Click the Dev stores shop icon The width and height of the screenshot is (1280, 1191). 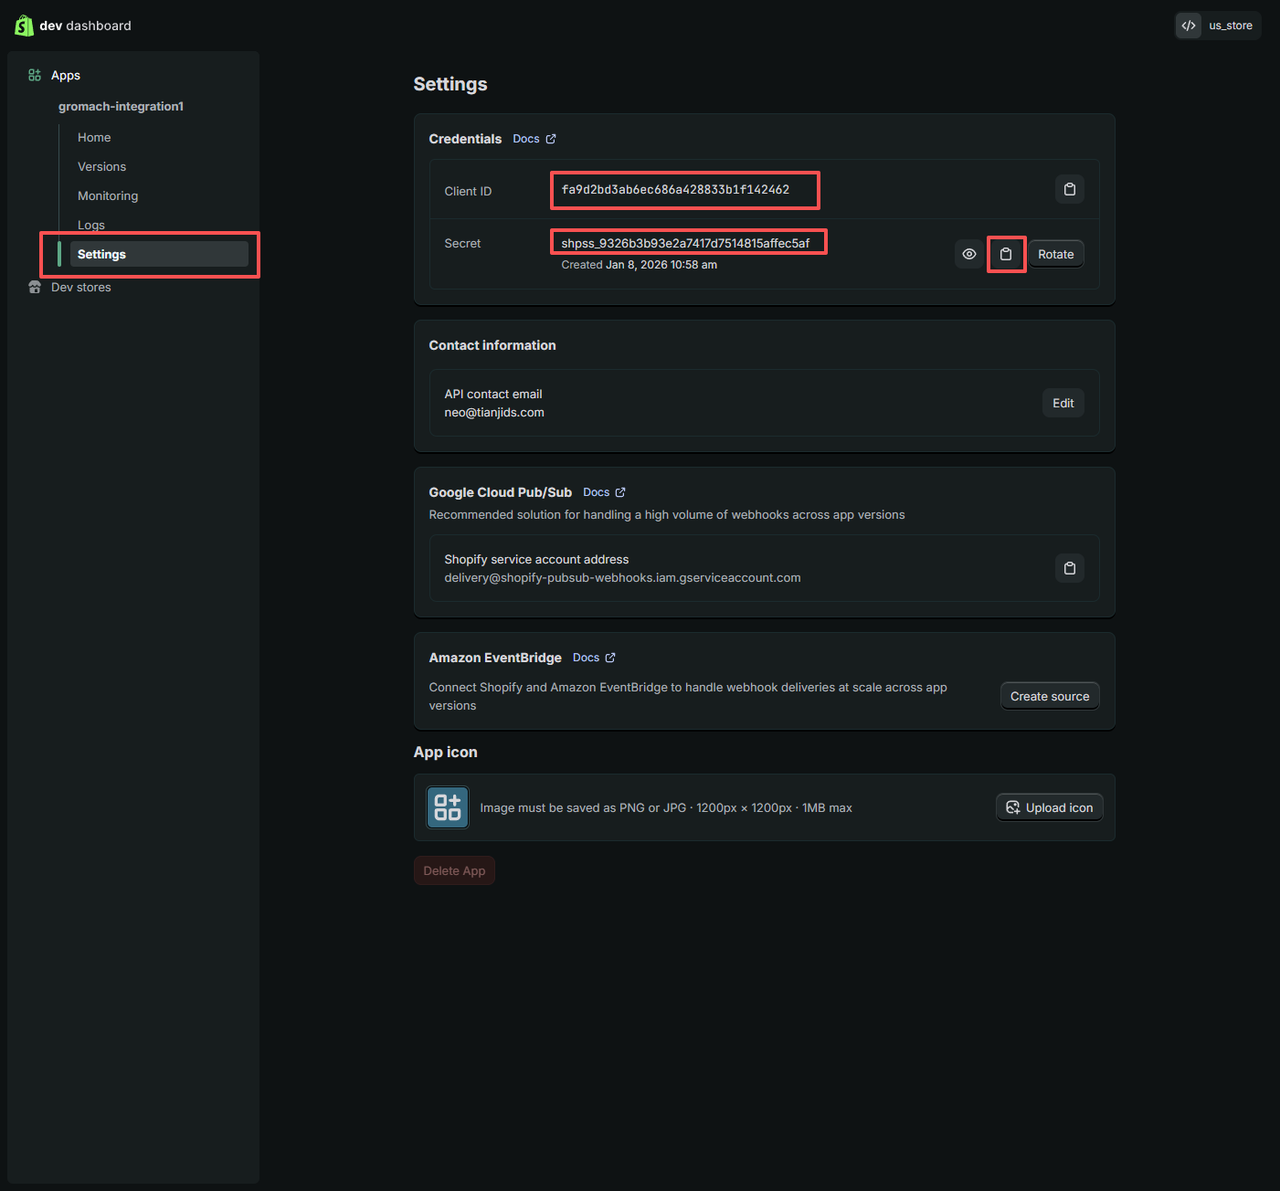point(35,287)
